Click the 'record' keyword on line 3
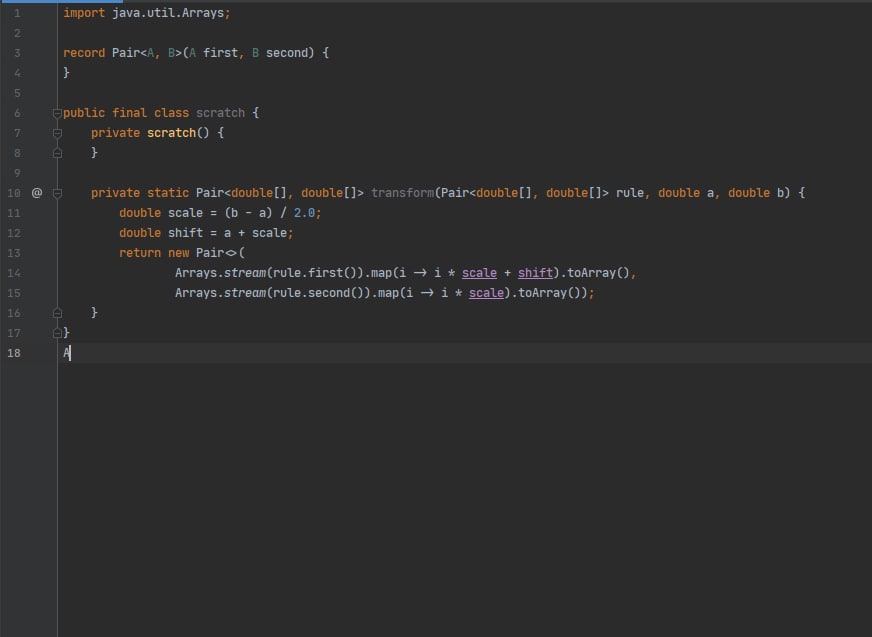This screenshot has width=872, height=637. (x=84, y=53)
